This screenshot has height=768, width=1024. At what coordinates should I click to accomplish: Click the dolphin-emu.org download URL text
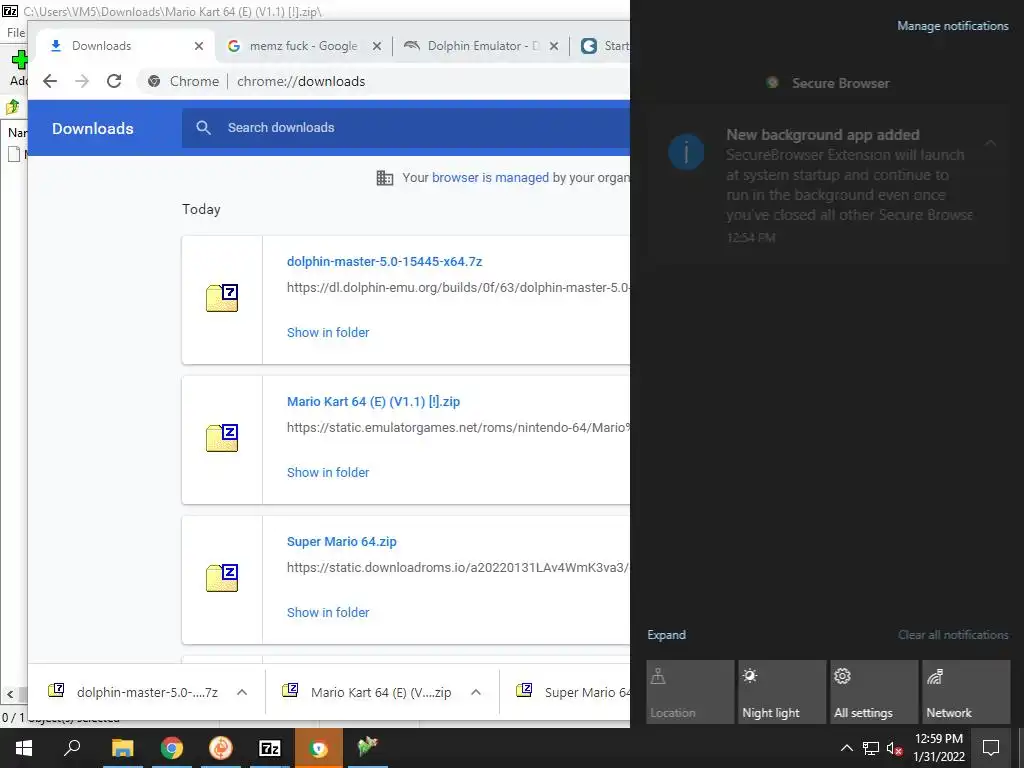[458, 287]
